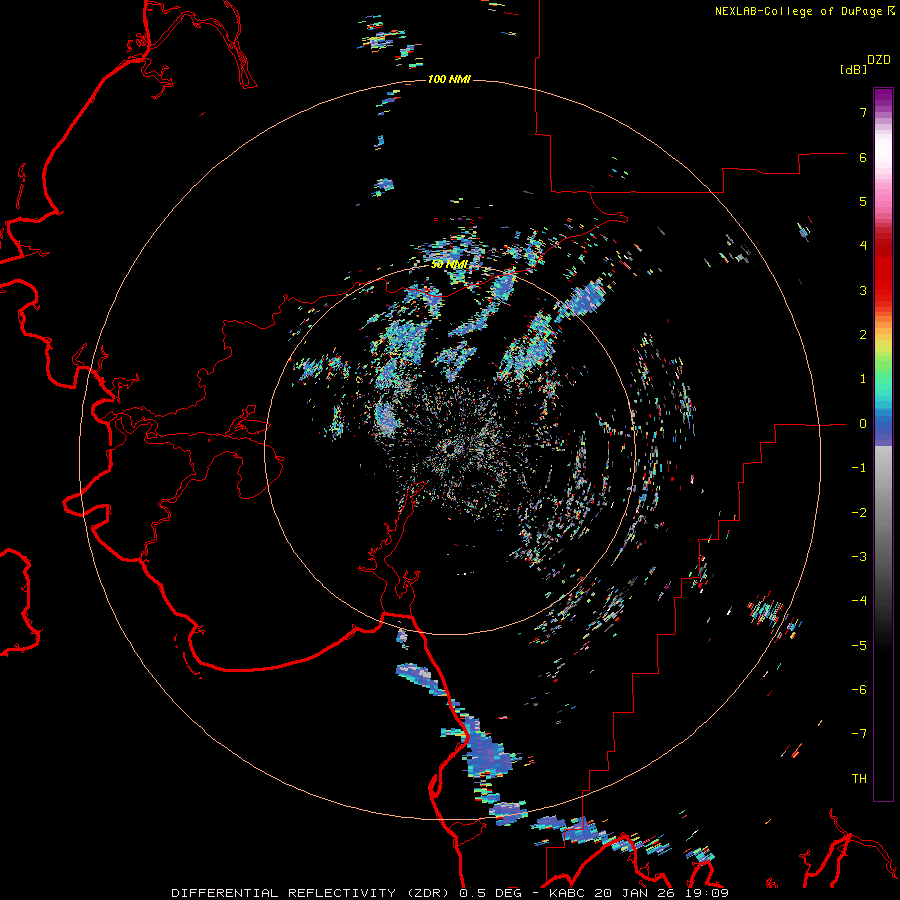The height and width of the screenshot is (900, 900).
Task: Select the 7 value on the scale
Action: pyautogui.click(x=863, y=112)
